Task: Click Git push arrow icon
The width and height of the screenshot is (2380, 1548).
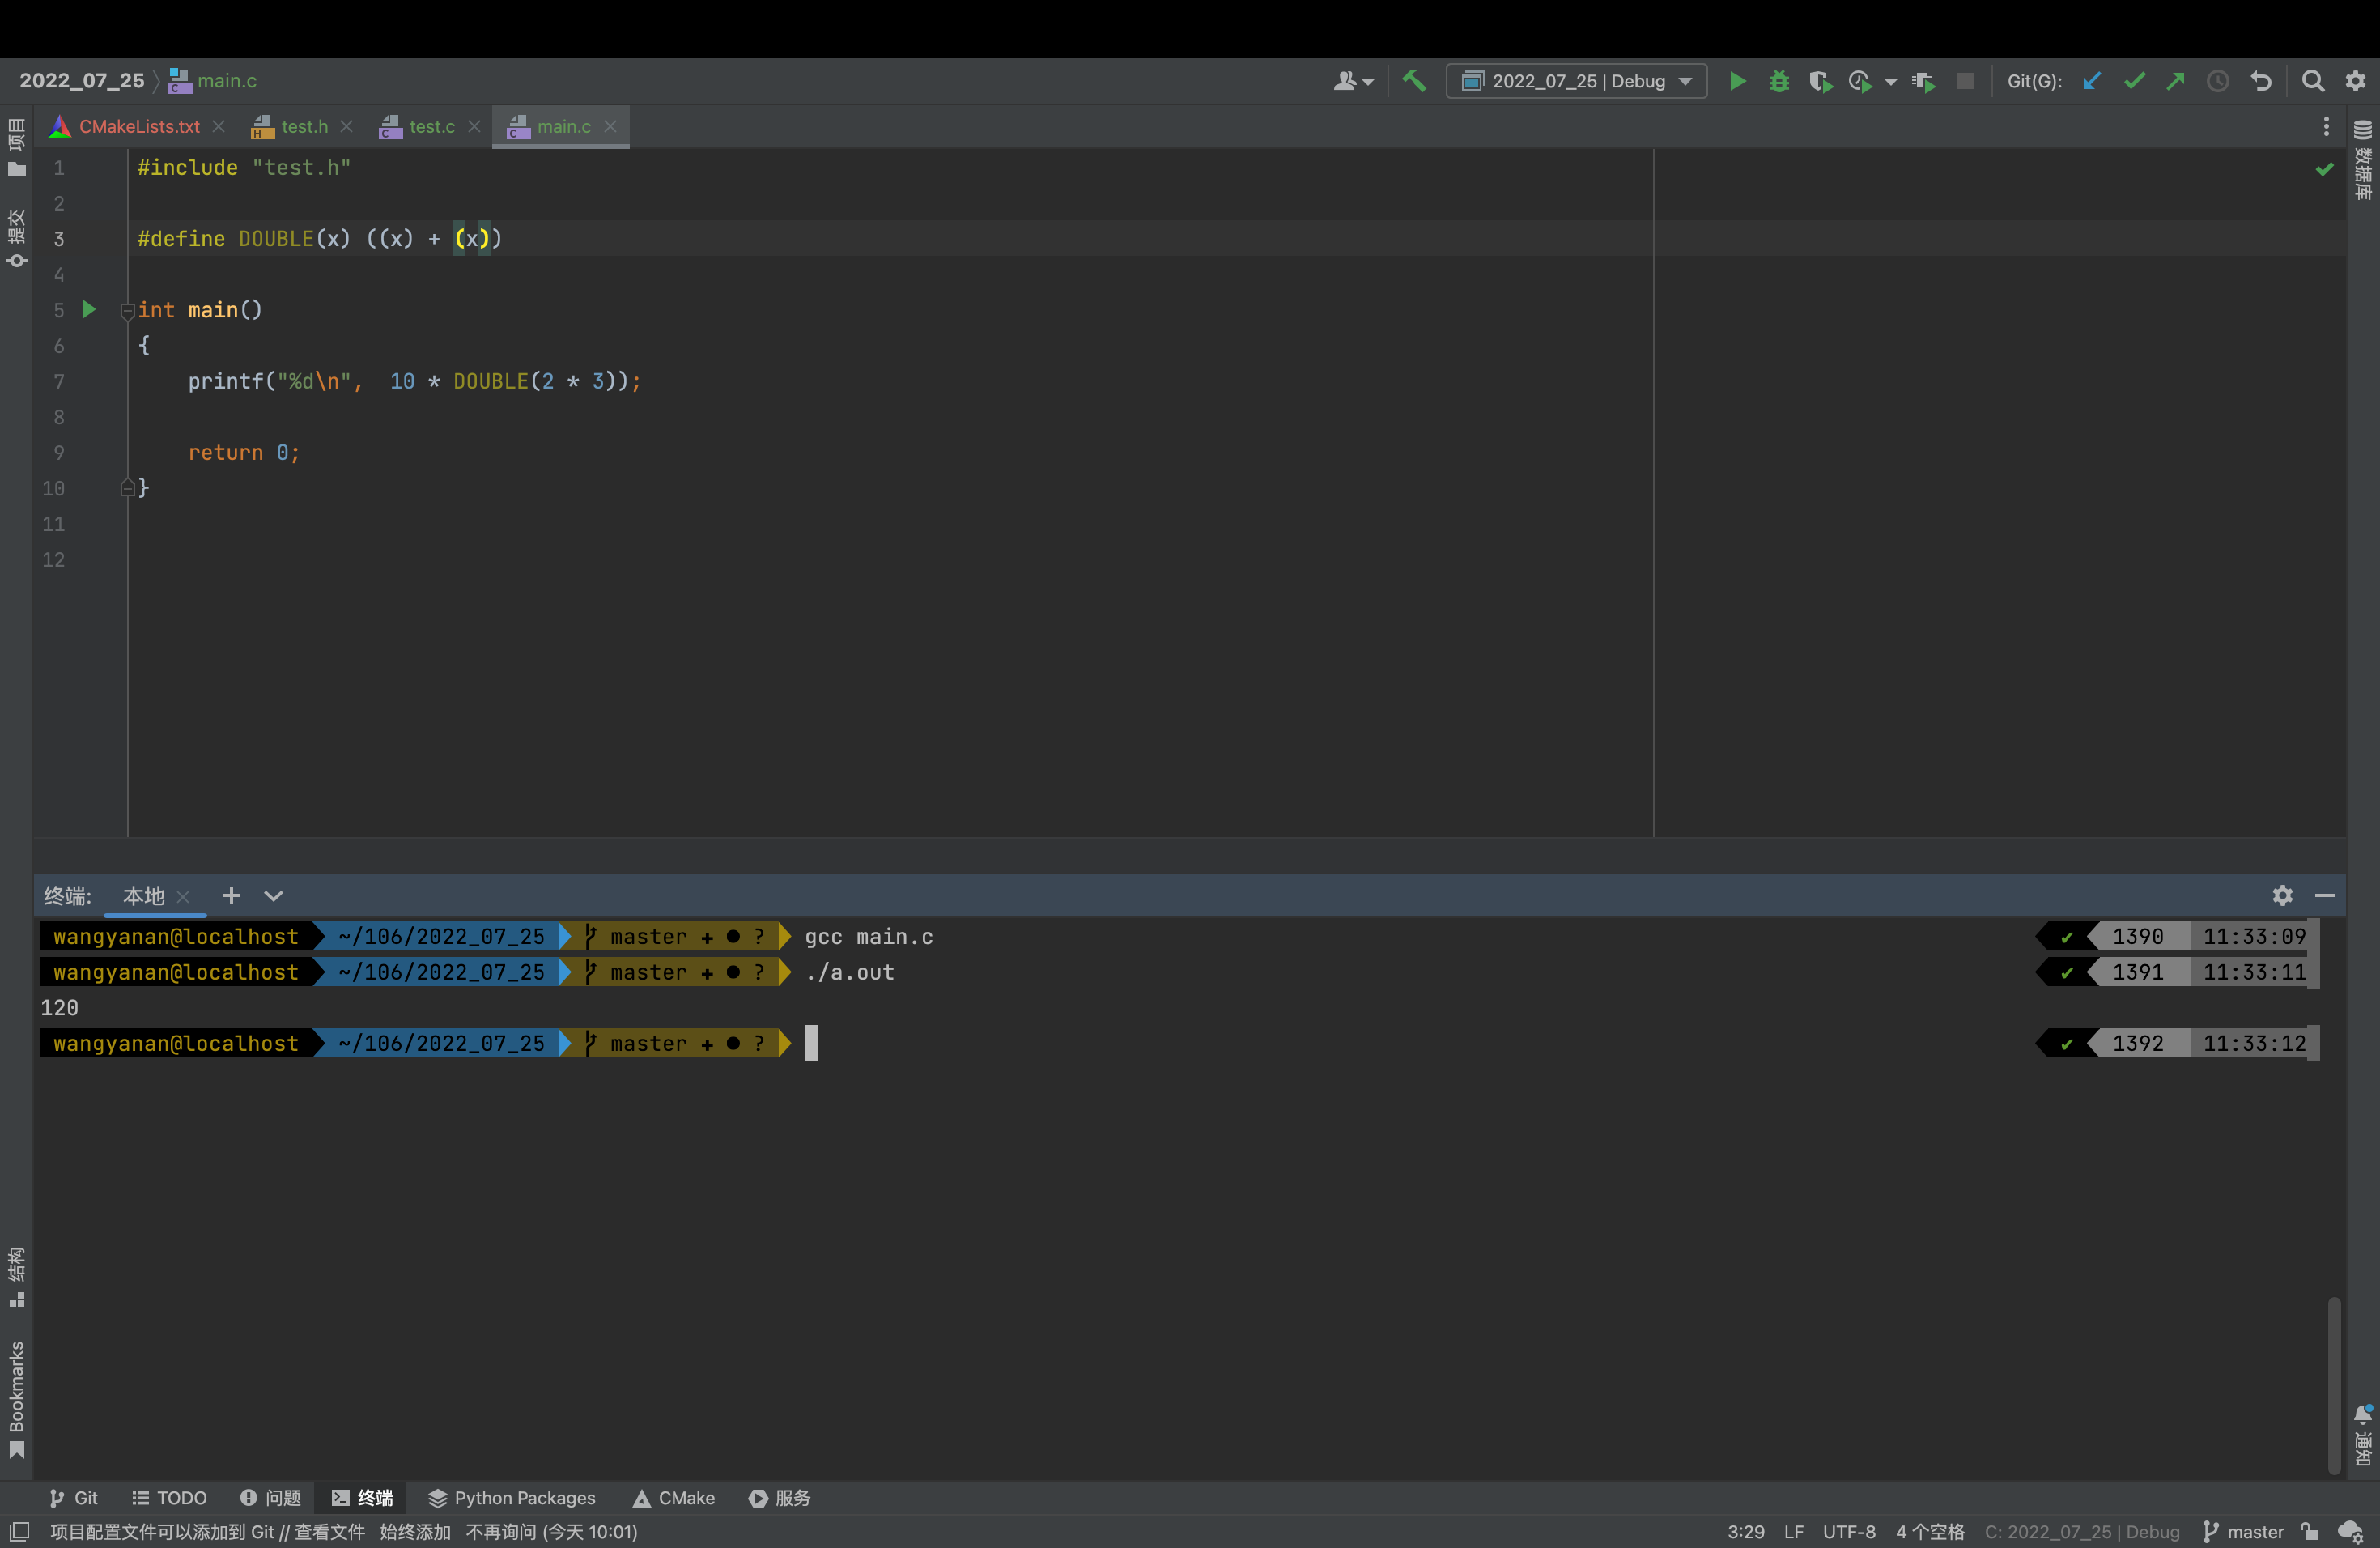Action: pos(2175,81)
